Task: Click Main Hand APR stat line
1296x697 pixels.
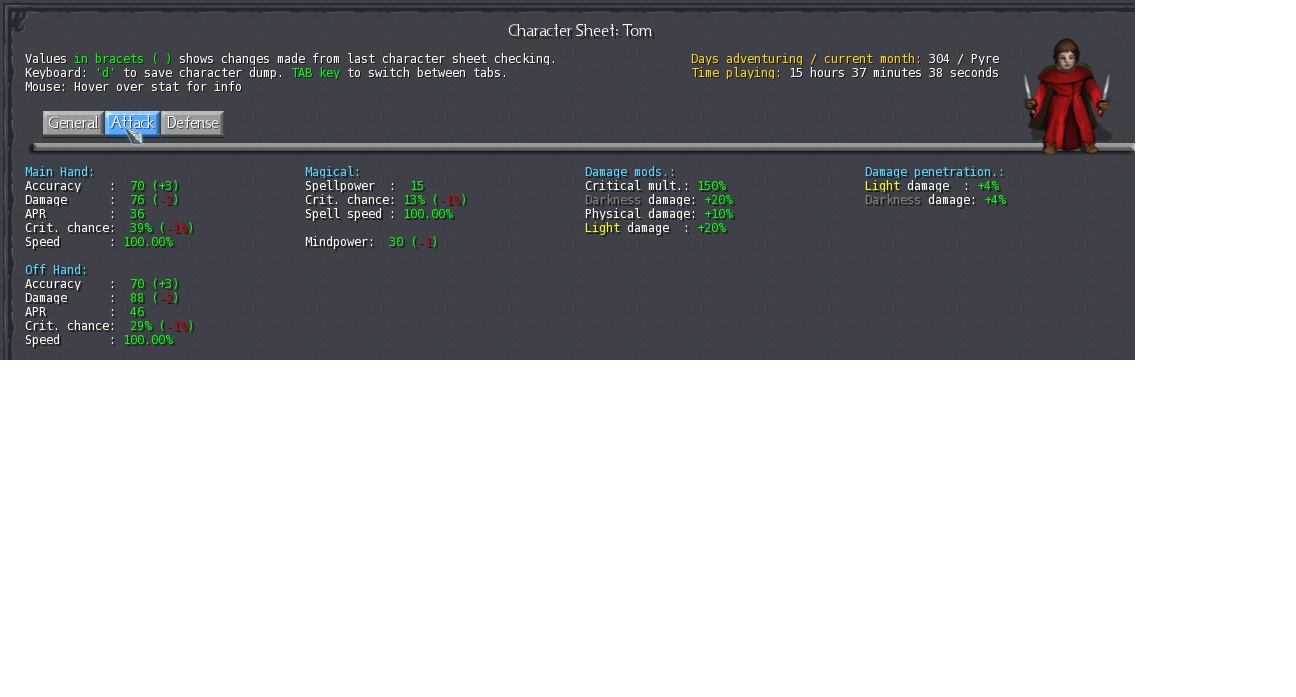Action: tap(84, 214)
